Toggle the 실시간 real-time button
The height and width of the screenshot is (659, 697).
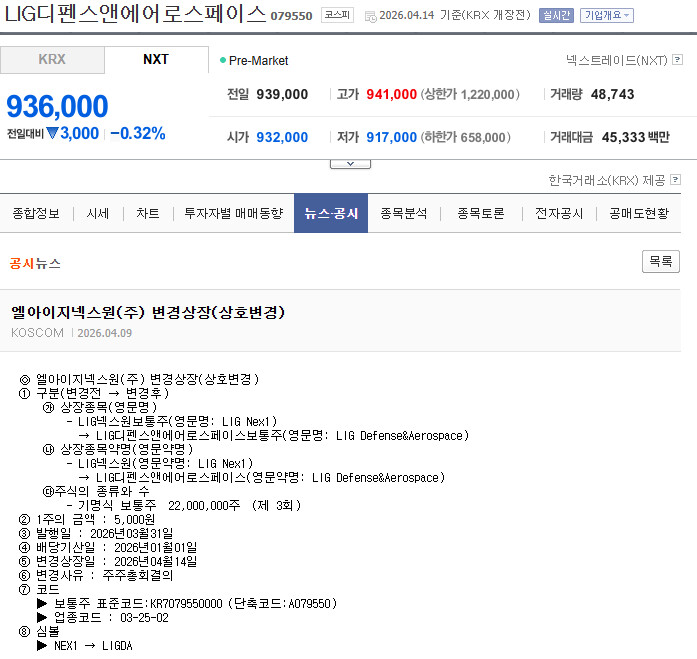556,16
